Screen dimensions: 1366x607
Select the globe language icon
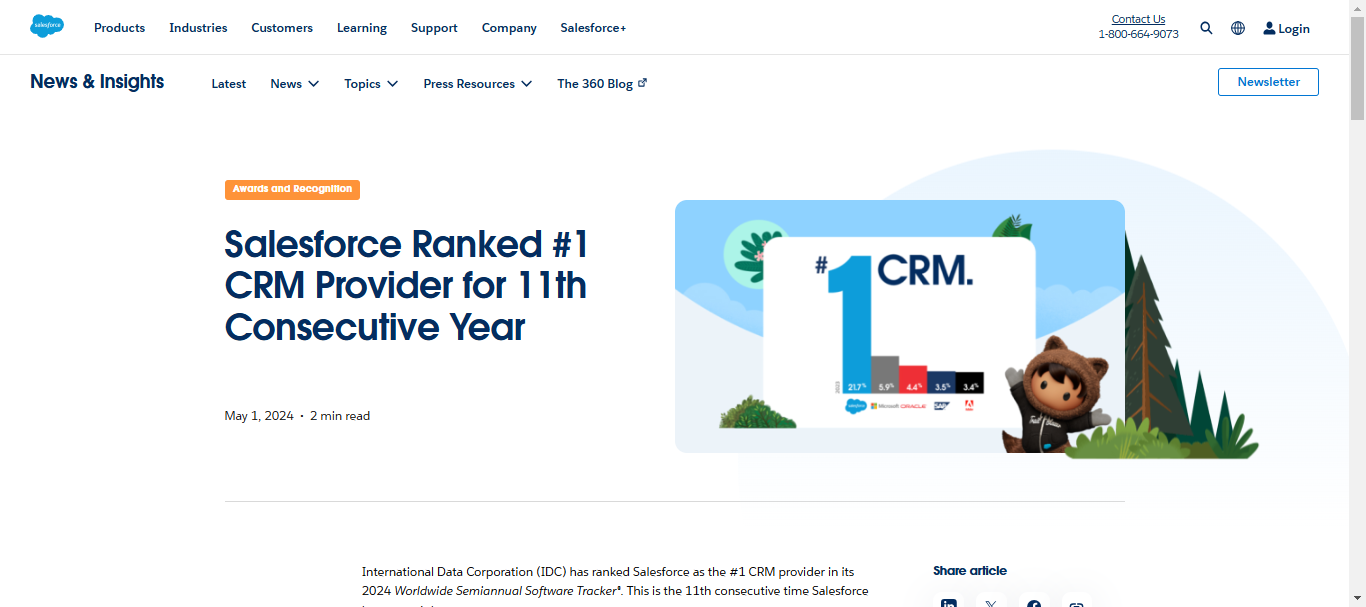click(1238, 27)
